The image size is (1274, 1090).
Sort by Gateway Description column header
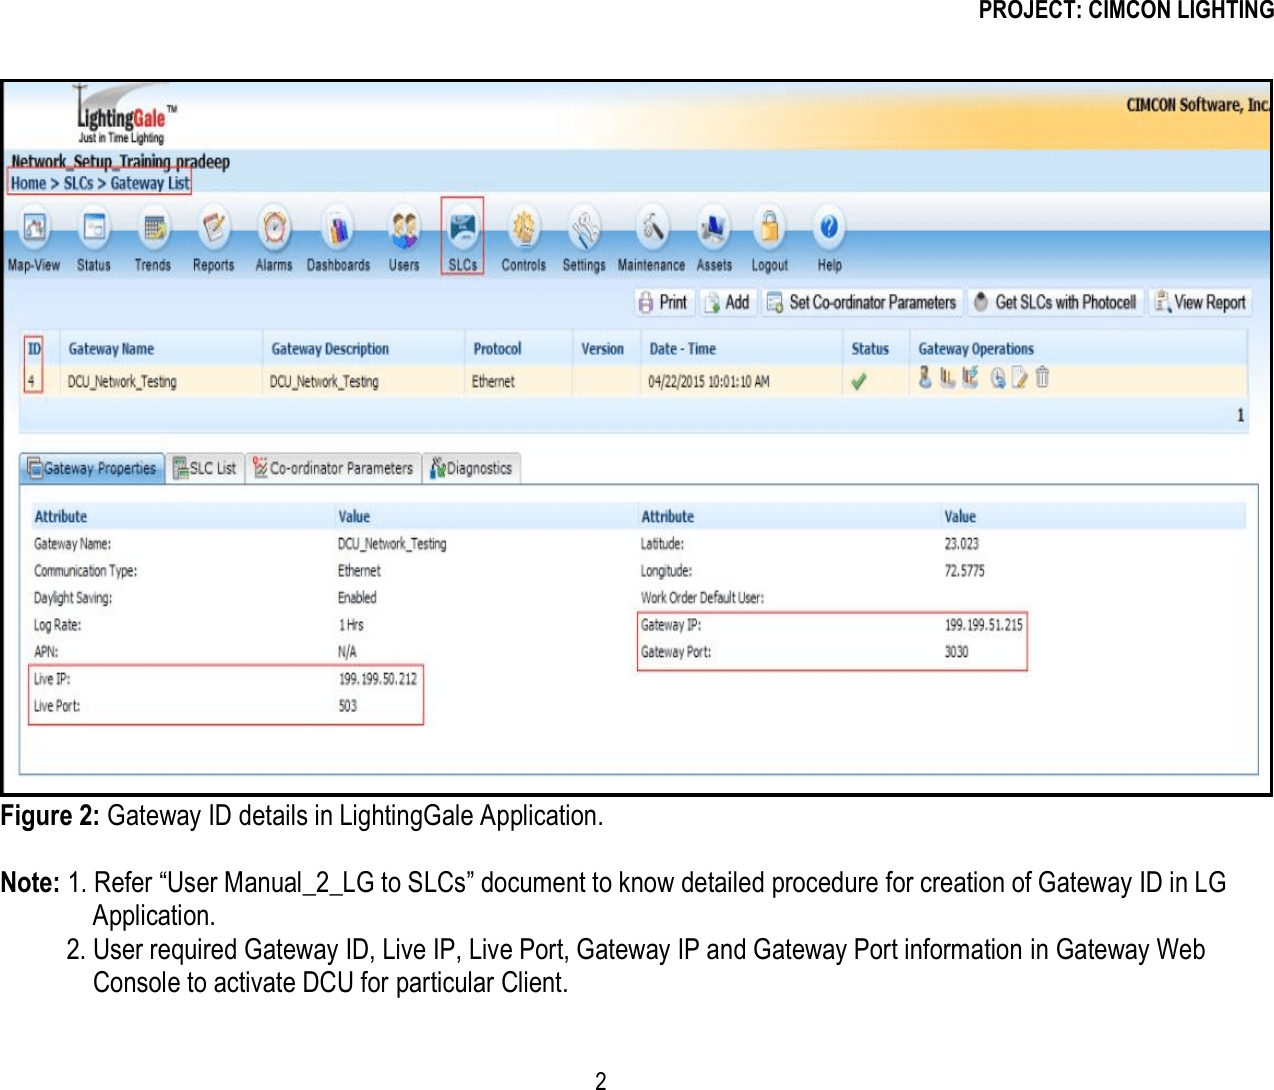[330, 349]
